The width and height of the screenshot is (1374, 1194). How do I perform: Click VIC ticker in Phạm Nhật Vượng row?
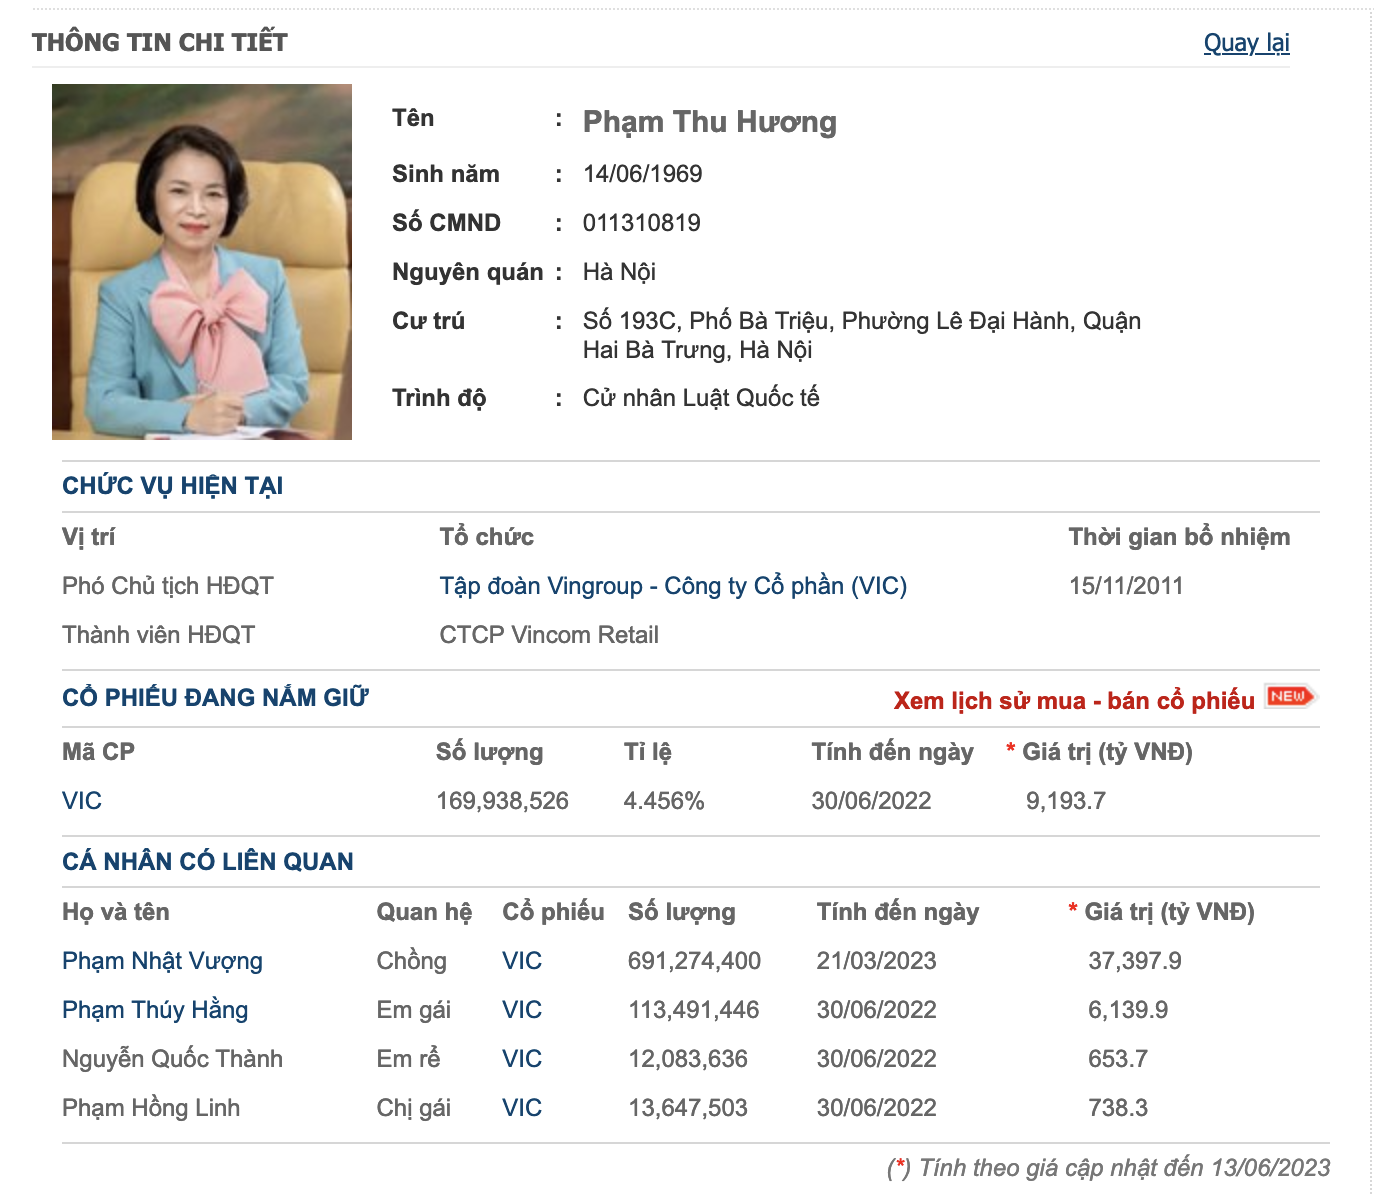[522, 961]
